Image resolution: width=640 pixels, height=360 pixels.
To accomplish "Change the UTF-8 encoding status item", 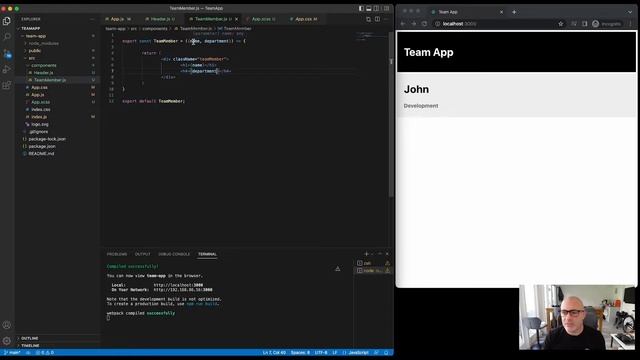I will tap(321, 353).
